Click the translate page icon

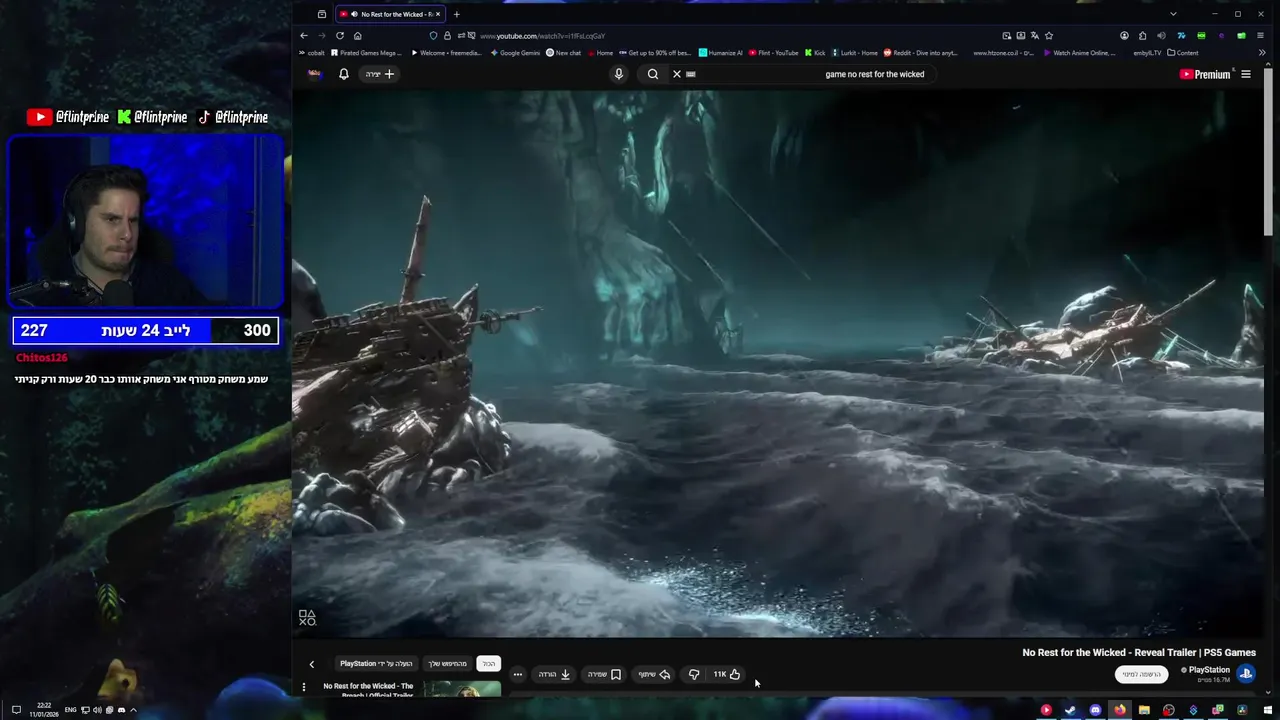coord(1035,36)
